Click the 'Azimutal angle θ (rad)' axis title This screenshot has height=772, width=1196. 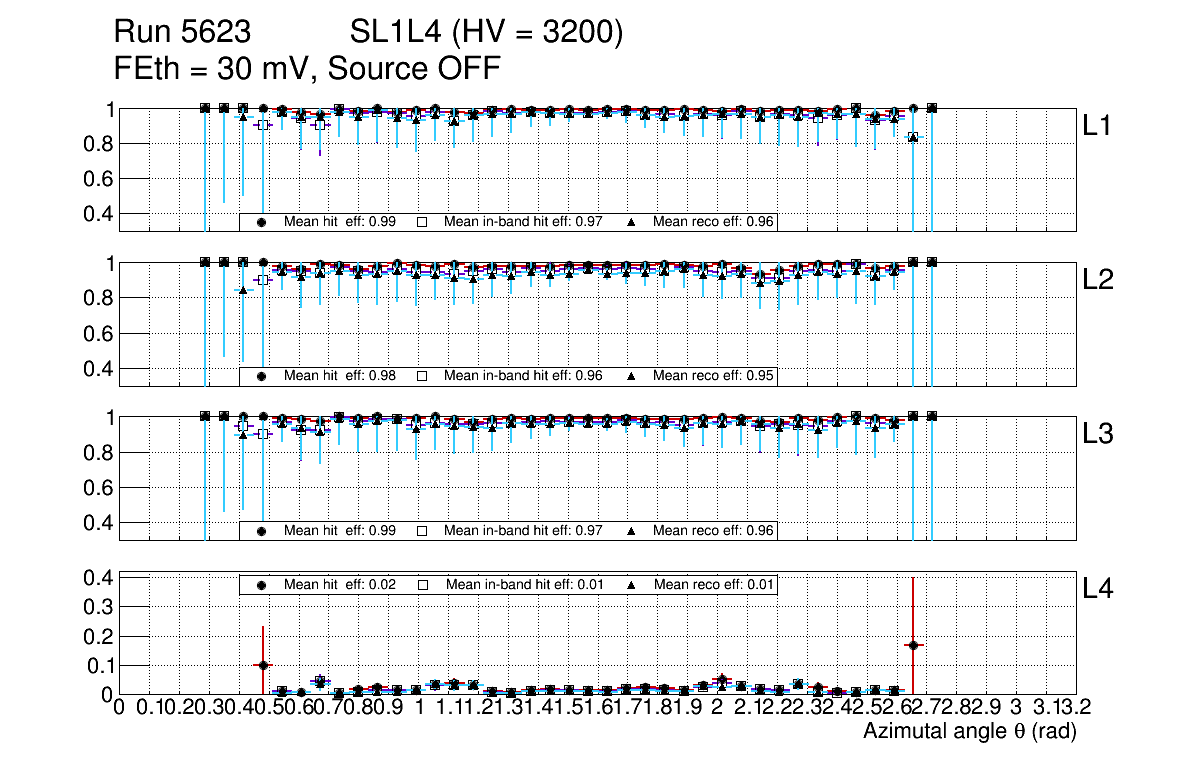pyautogui.click(x=969, y=731)
